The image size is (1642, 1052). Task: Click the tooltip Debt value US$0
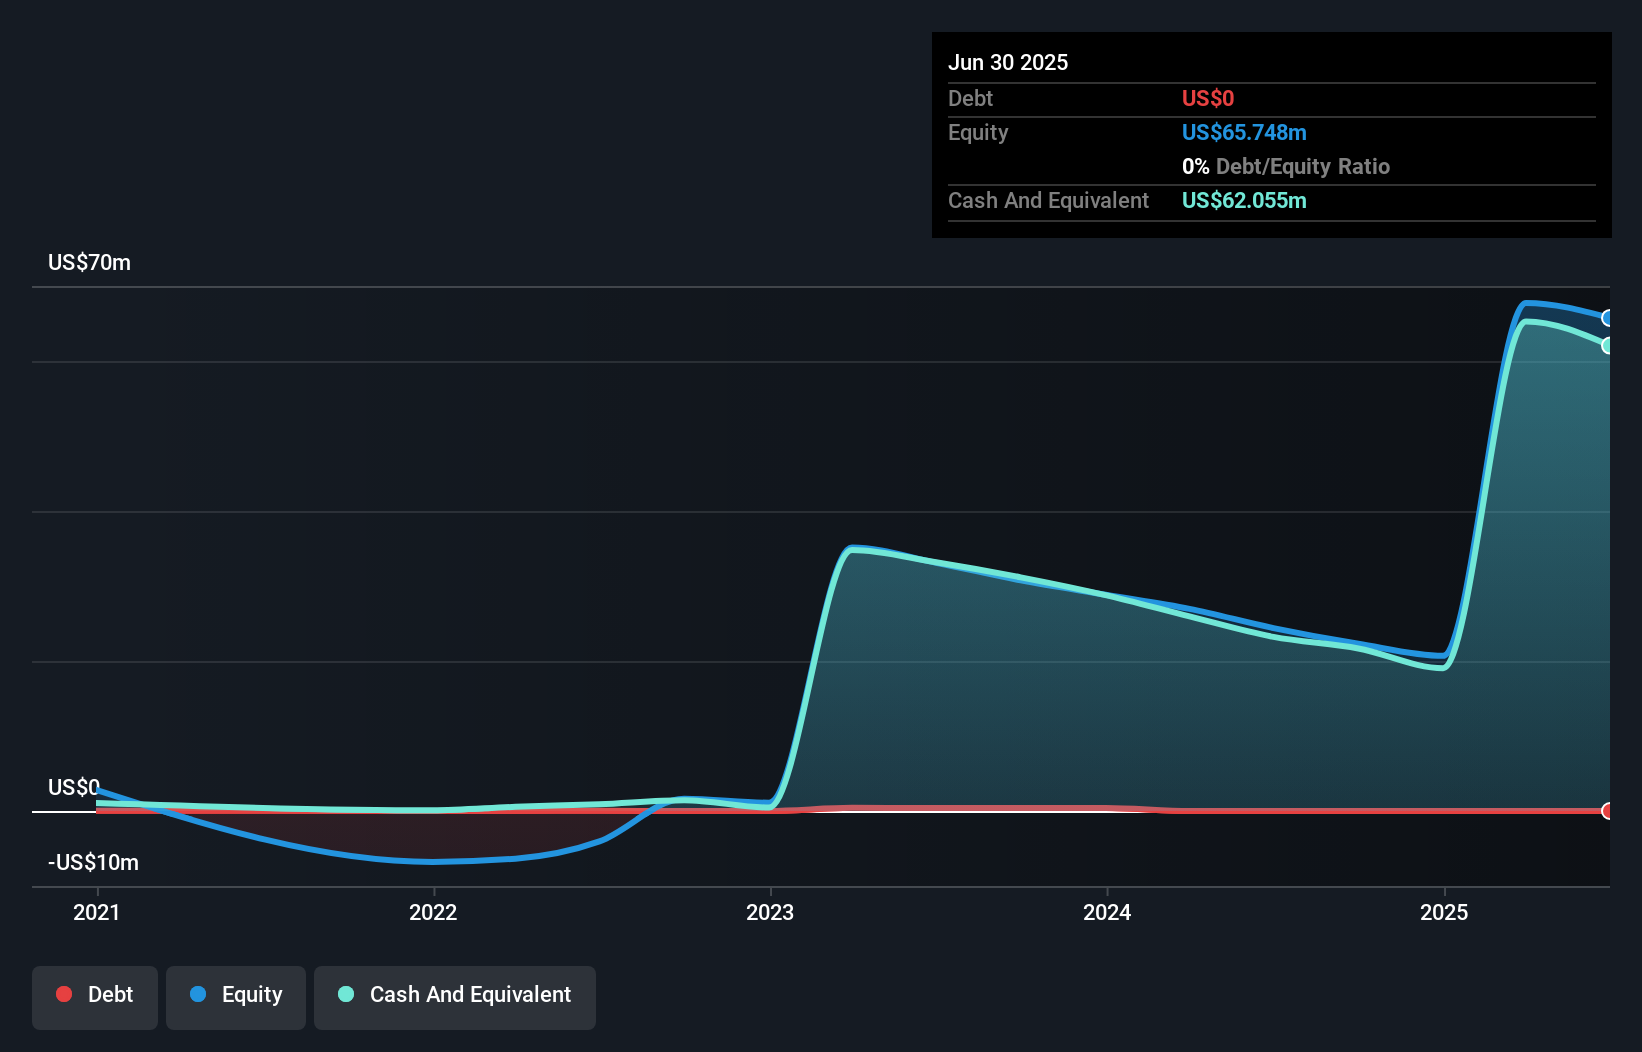pos(1208,98)
